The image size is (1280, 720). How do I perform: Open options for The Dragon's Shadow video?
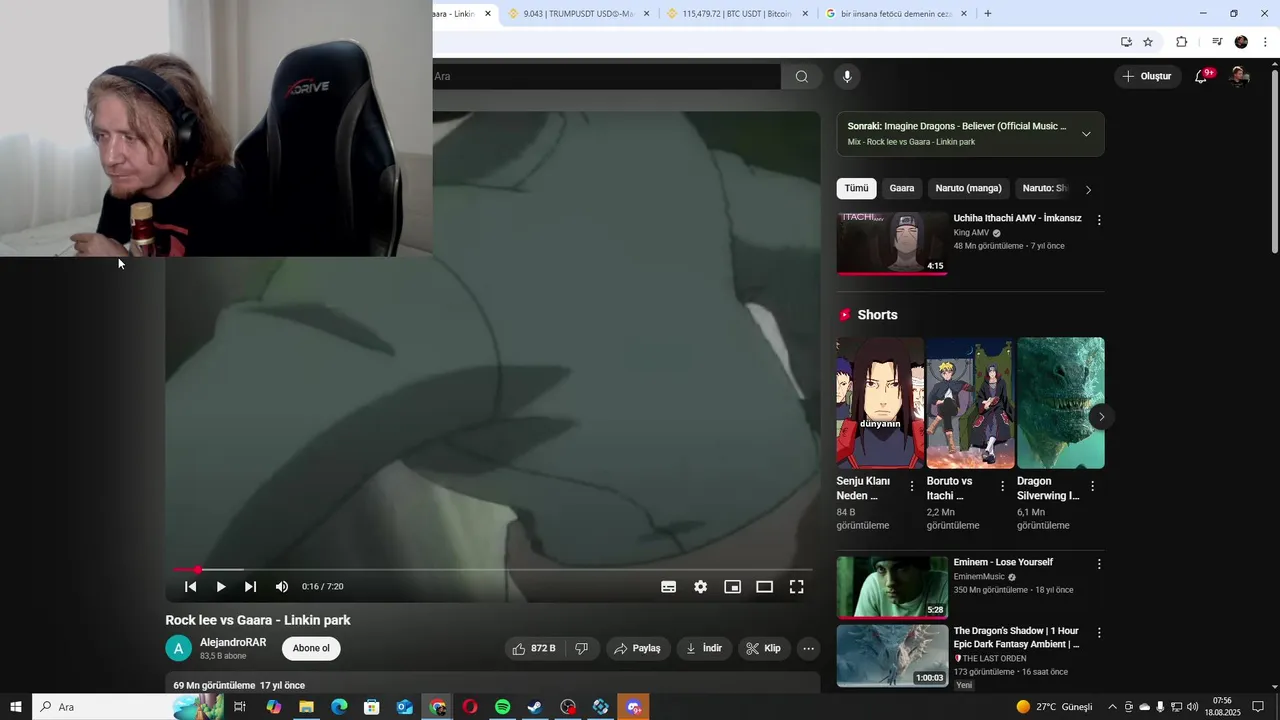click(1099, 633)
